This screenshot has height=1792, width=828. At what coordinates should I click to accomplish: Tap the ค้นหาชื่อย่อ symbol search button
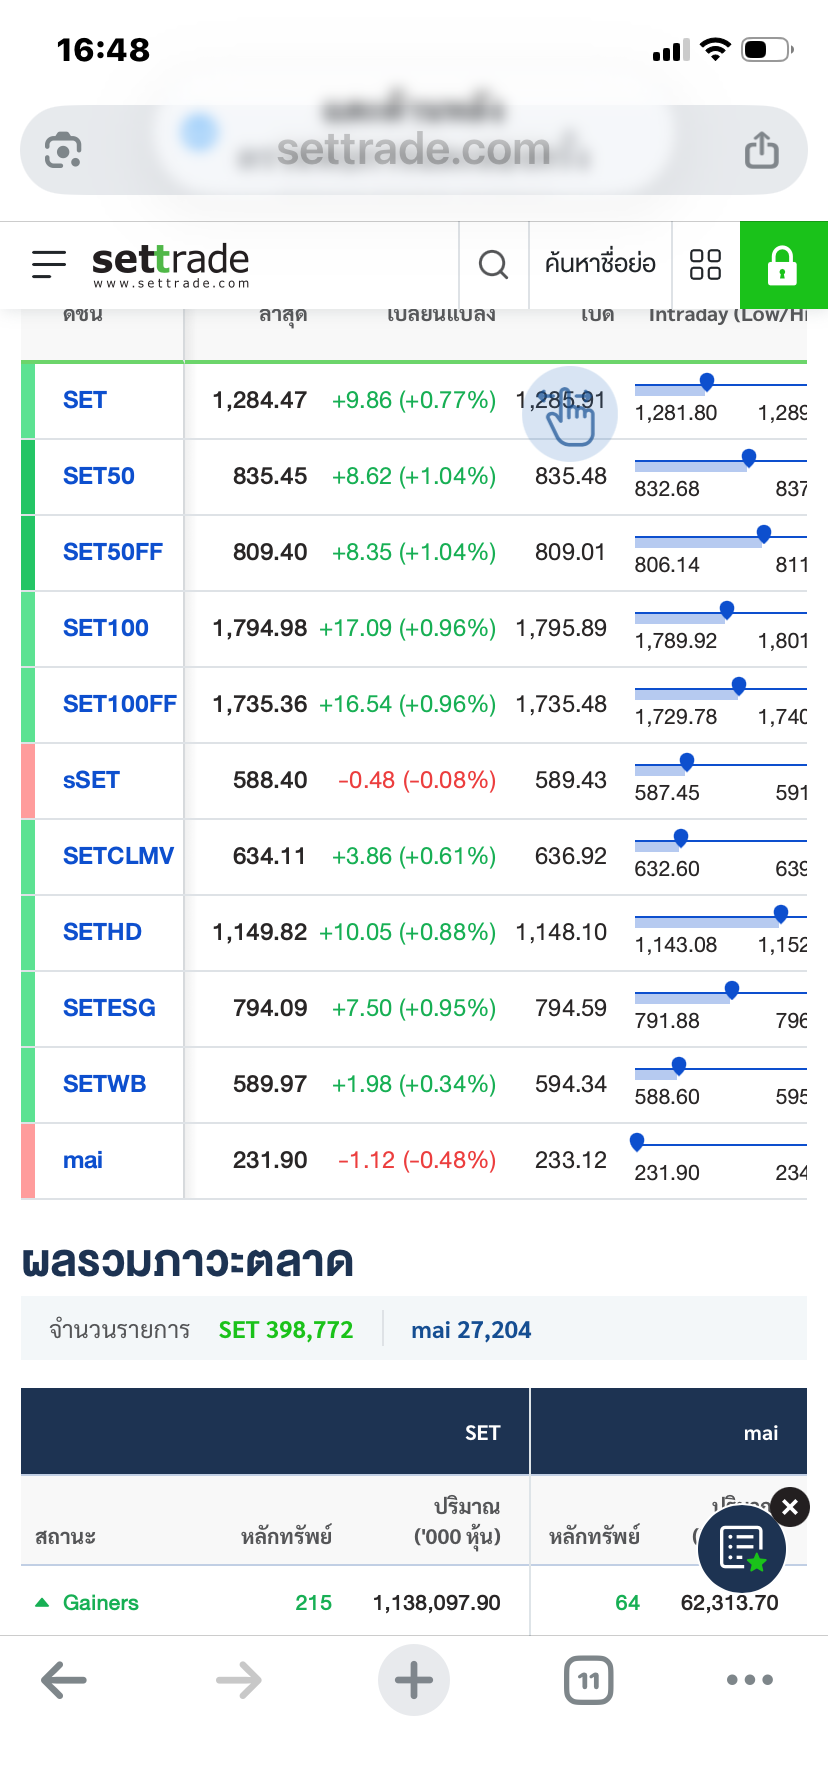click(600, 264)
